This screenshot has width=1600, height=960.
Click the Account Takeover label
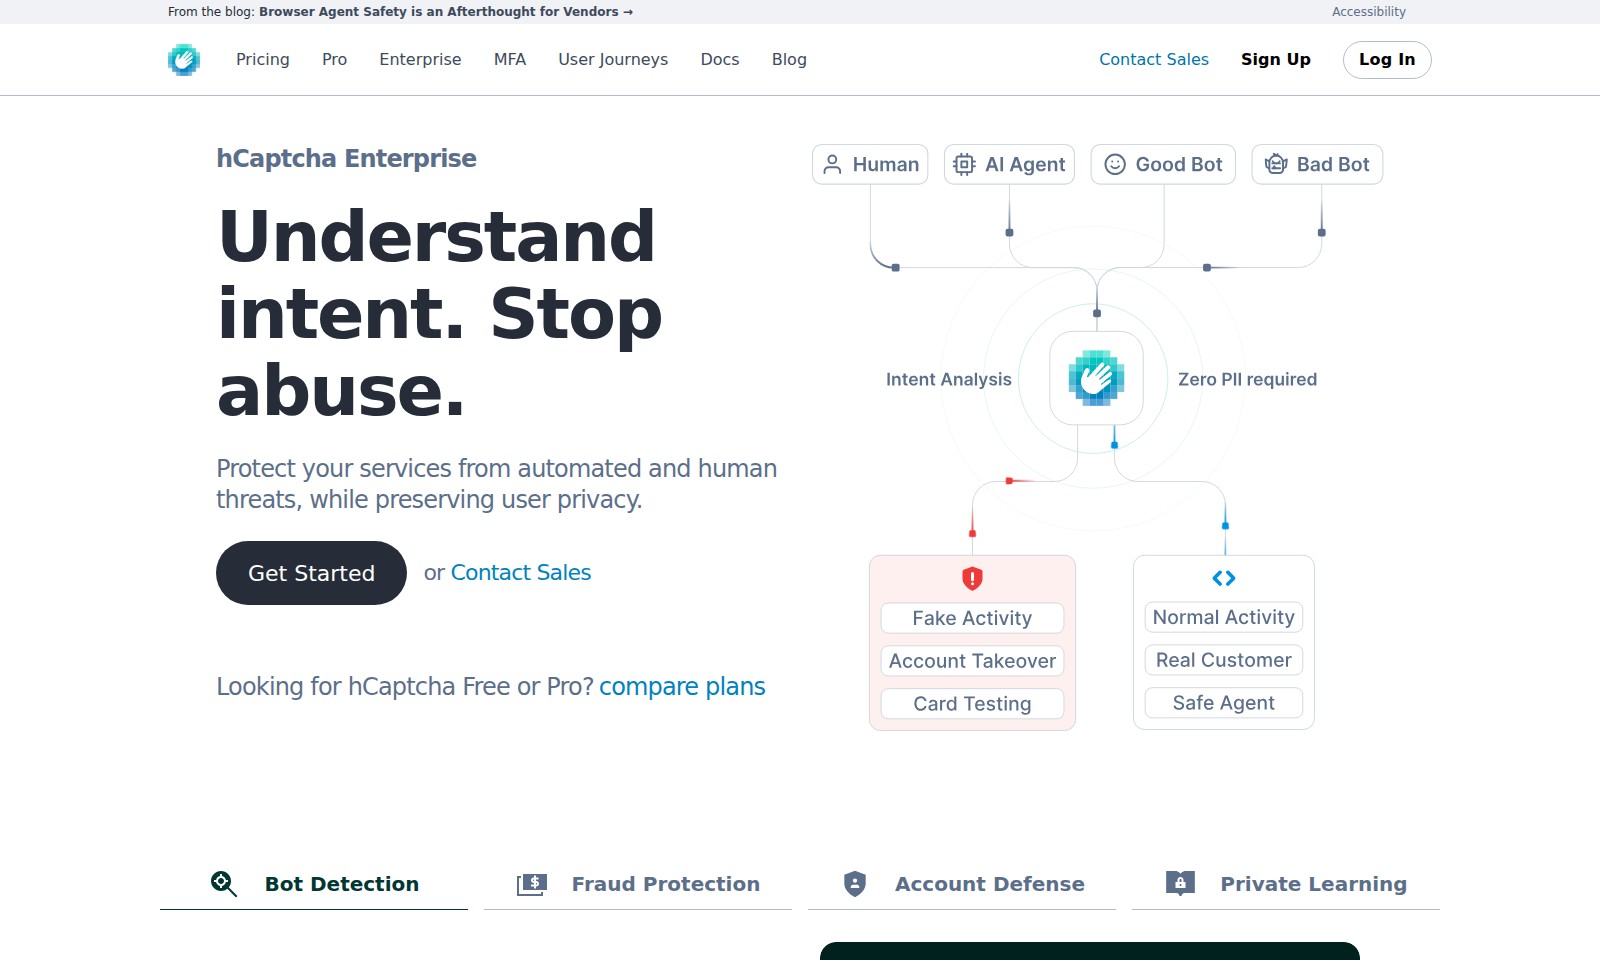[972, 661]
